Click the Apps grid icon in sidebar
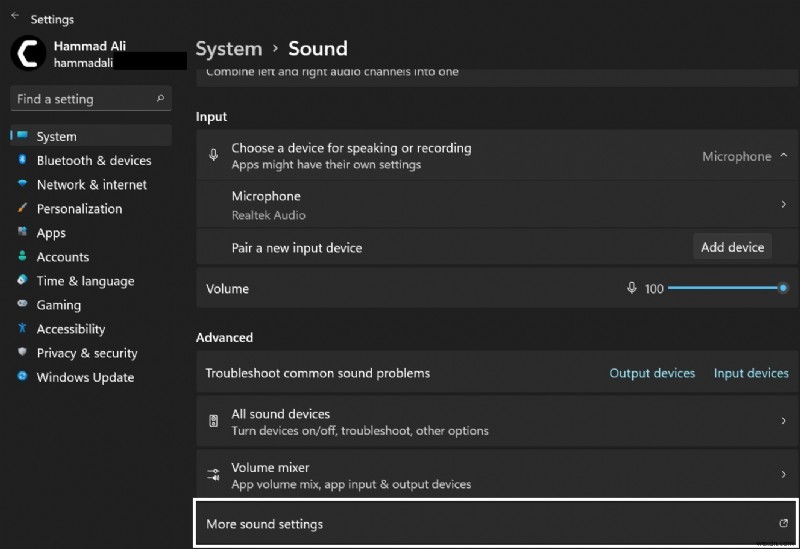This screenshot has width=800, height=549. pos(22,232)
